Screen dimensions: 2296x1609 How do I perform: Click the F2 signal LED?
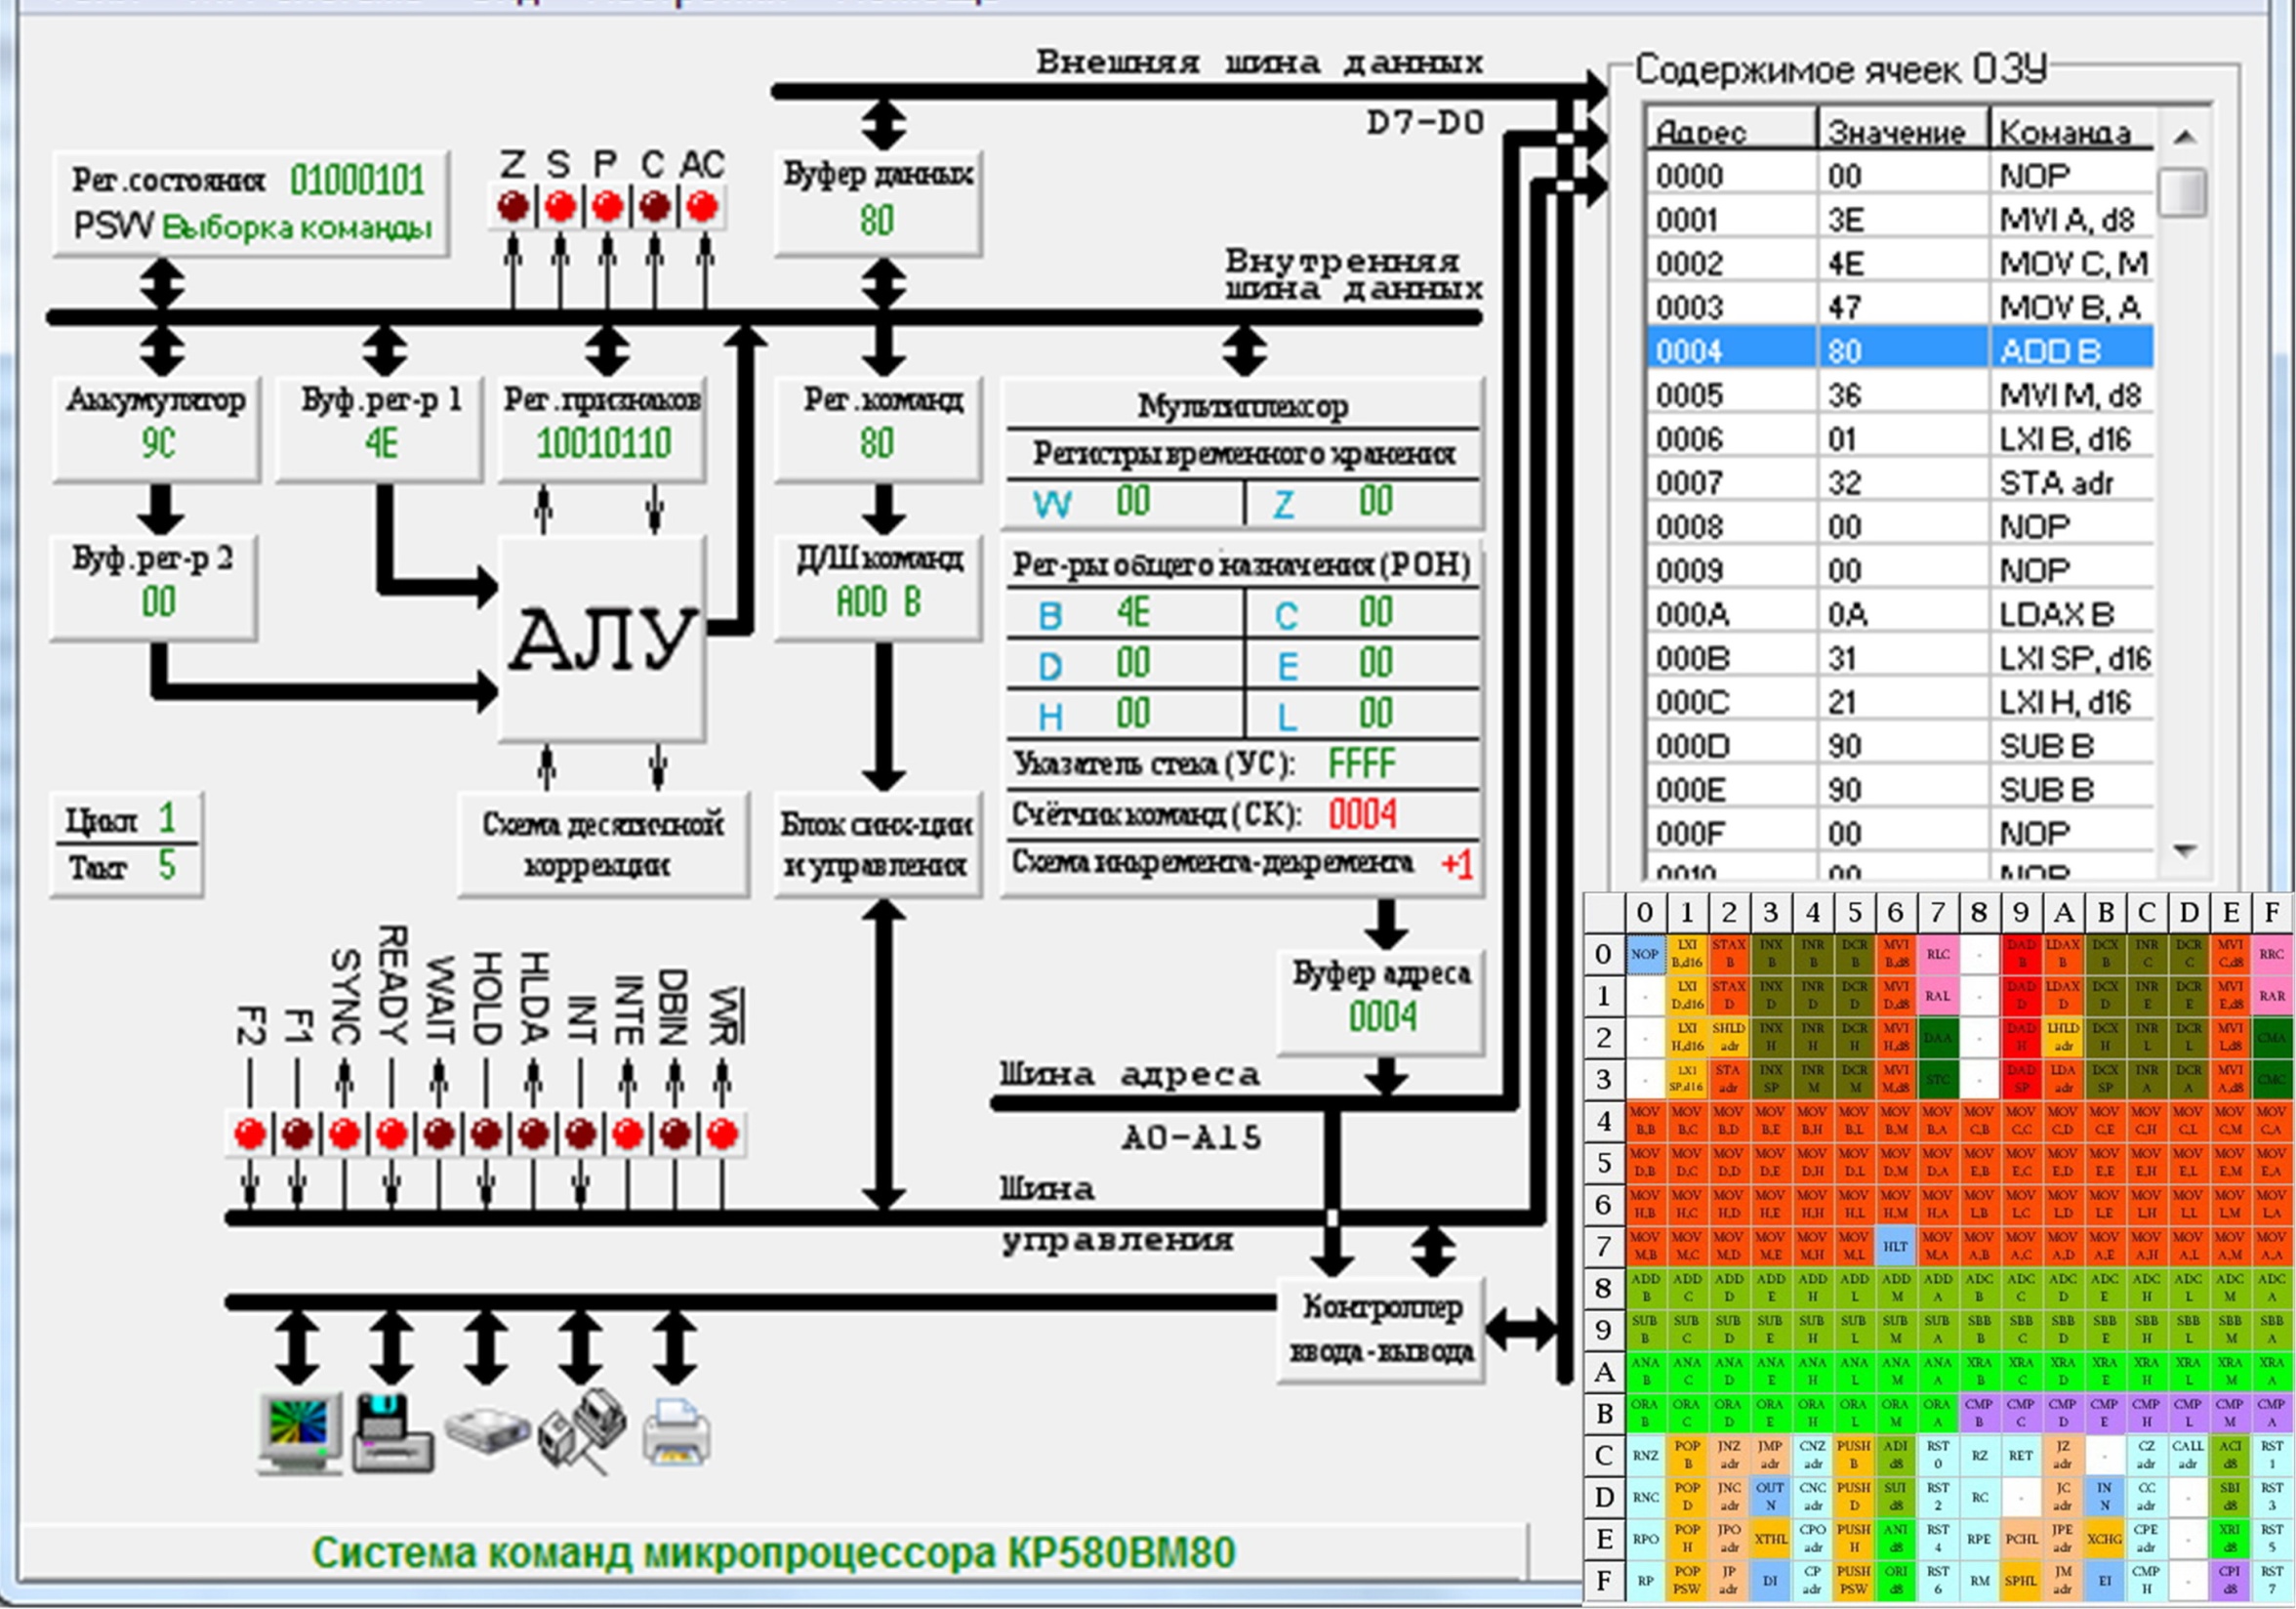pos(250,1134)
